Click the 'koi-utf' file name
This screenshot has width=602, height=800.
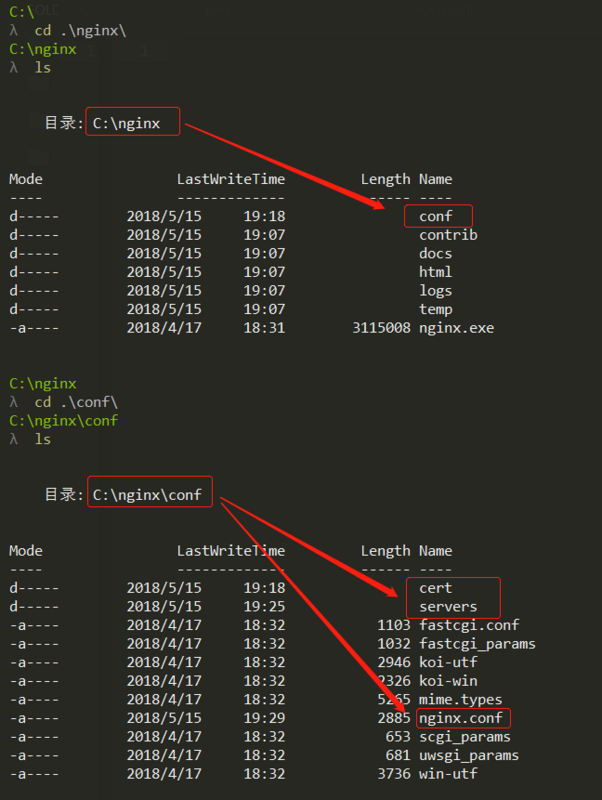pyautogui.click(x=448, y=662)
